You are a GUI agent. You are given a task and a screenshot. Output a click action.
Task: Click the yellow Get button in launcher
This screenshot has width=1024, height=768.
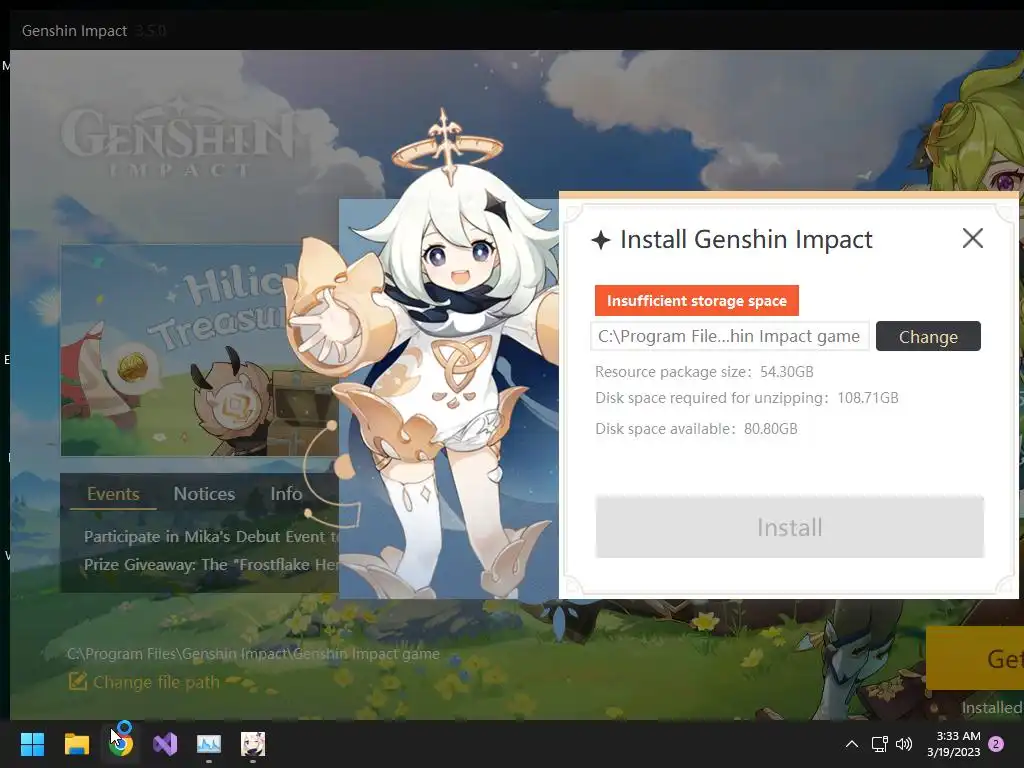(x=974, y=658)
